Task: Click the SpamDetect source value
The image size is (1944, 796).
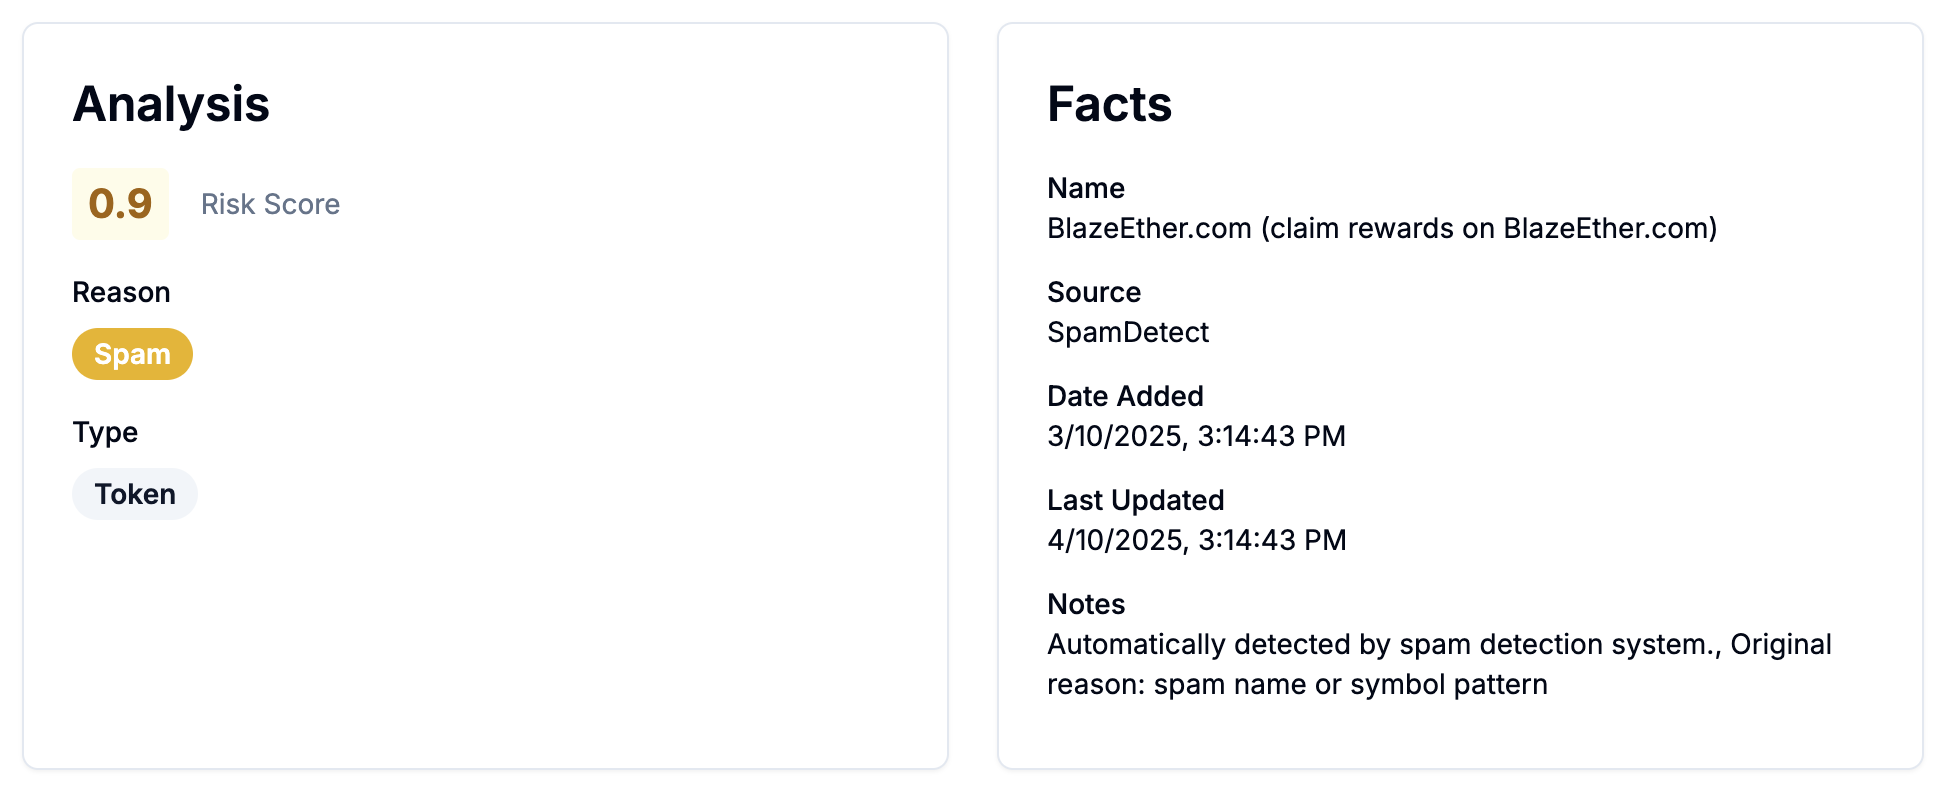Action: (x=1127, y=332)
